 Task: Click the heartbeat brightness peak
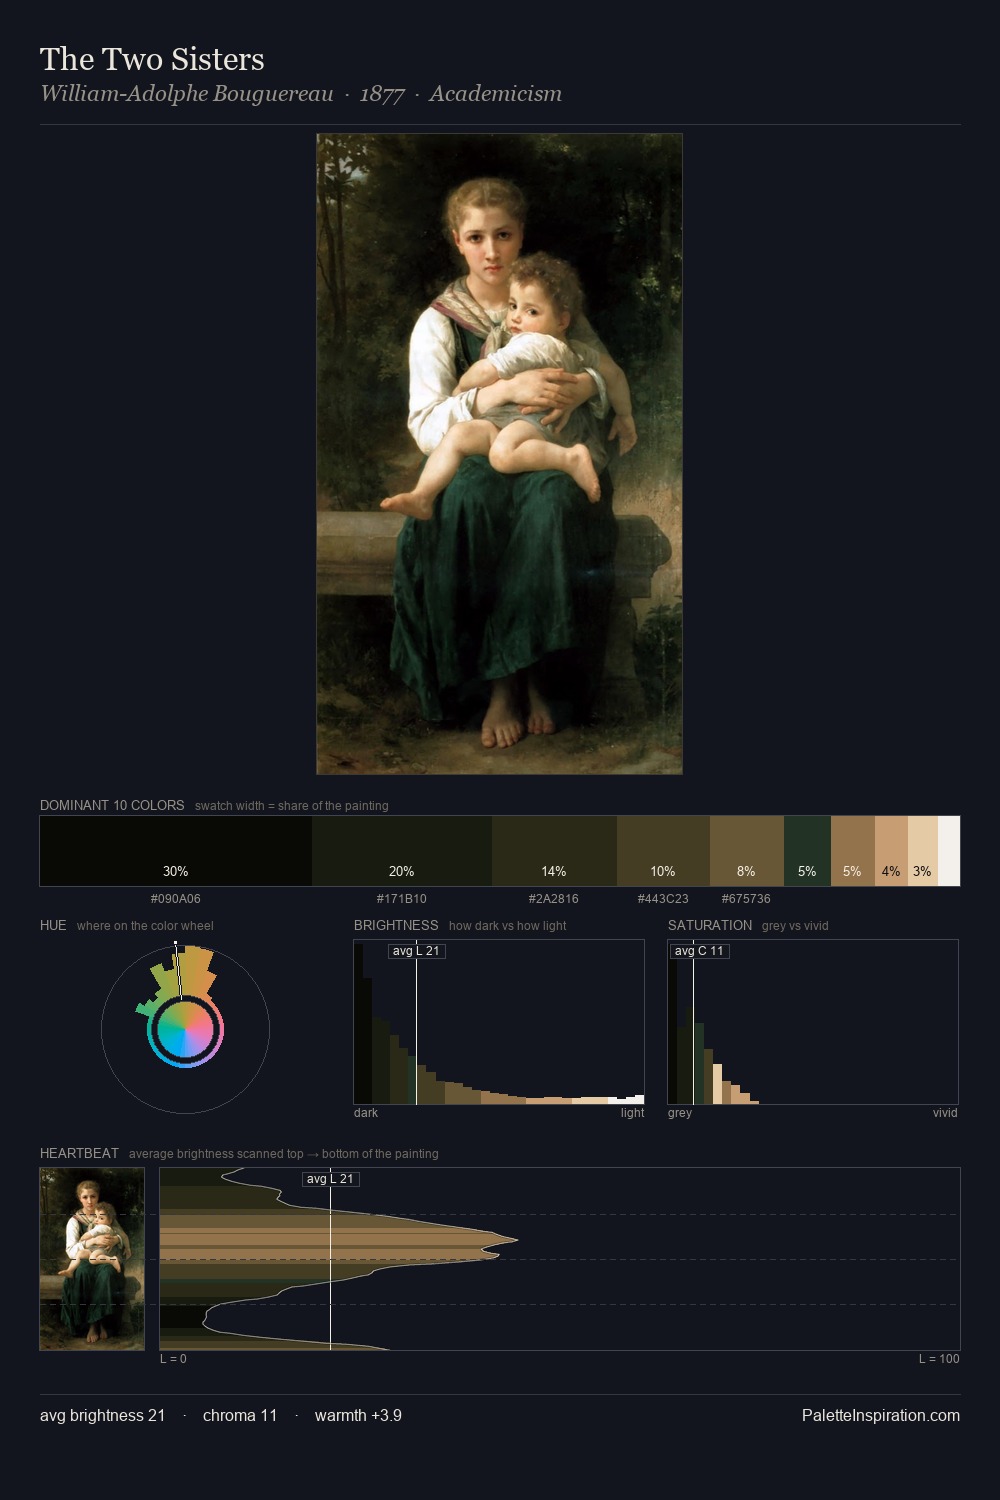pyautogui.click(x=516, y=1240)
